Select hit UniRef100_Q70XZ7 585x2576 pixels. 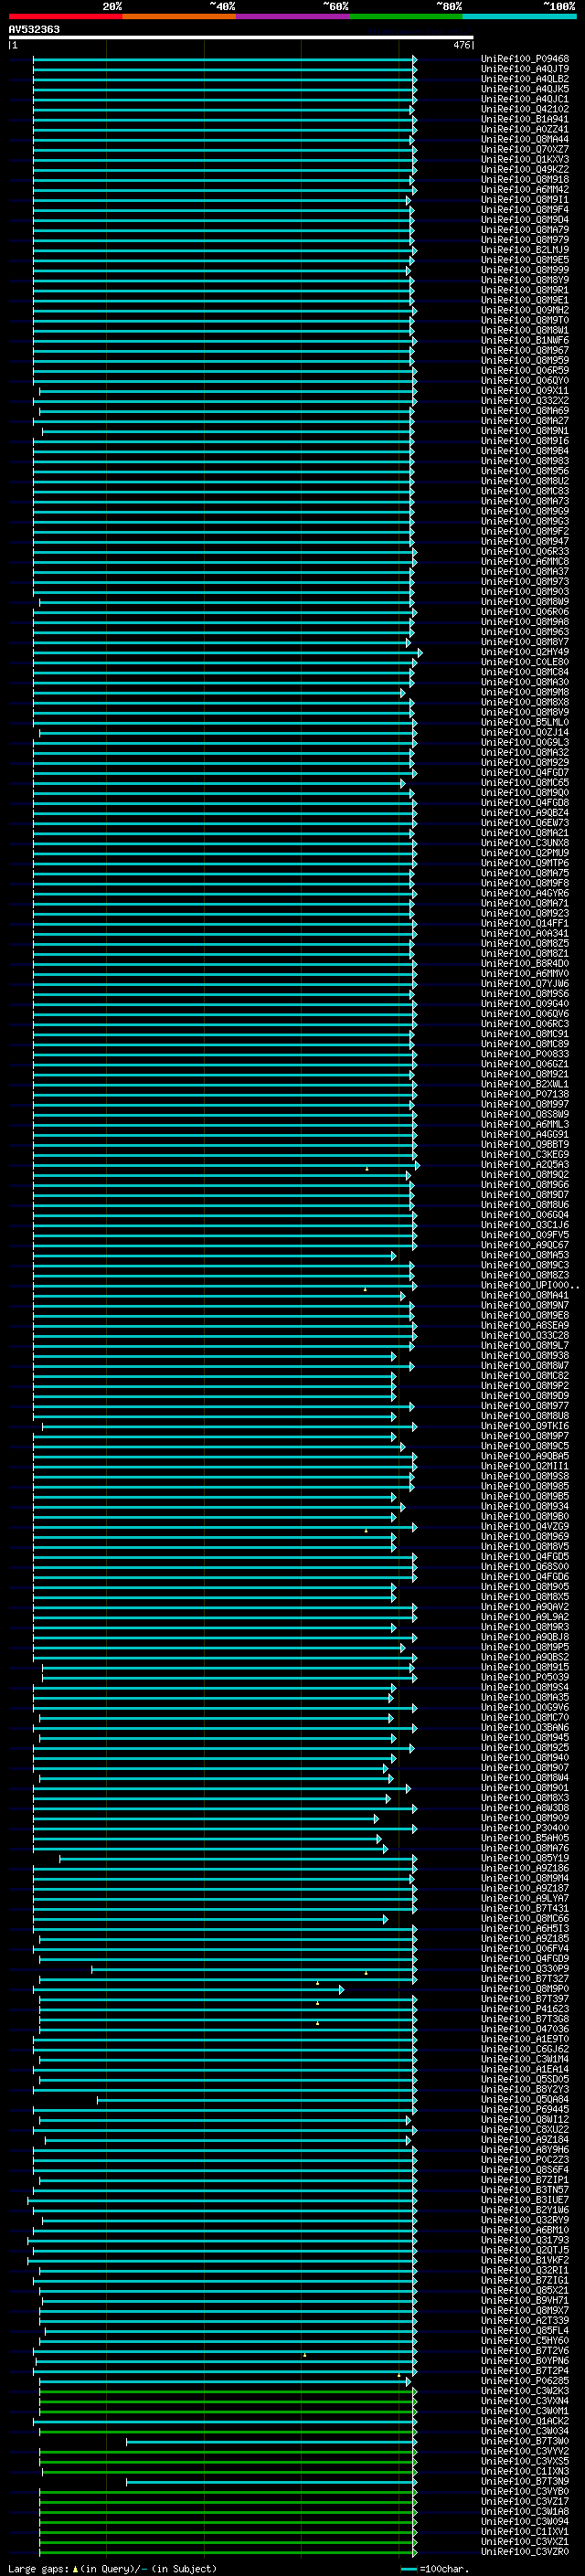(x=525, y=149)
